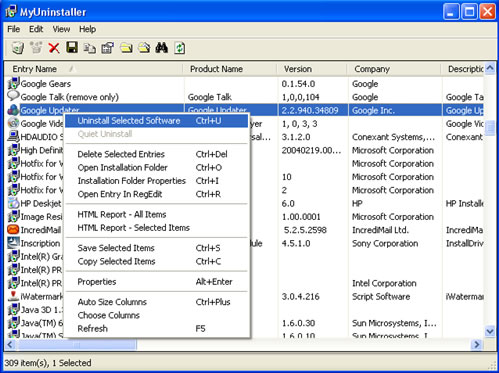This screenshot has width=499, height=373.
Task: Click version 0.1.54.0 in Google Gears row
Action: 298,84
